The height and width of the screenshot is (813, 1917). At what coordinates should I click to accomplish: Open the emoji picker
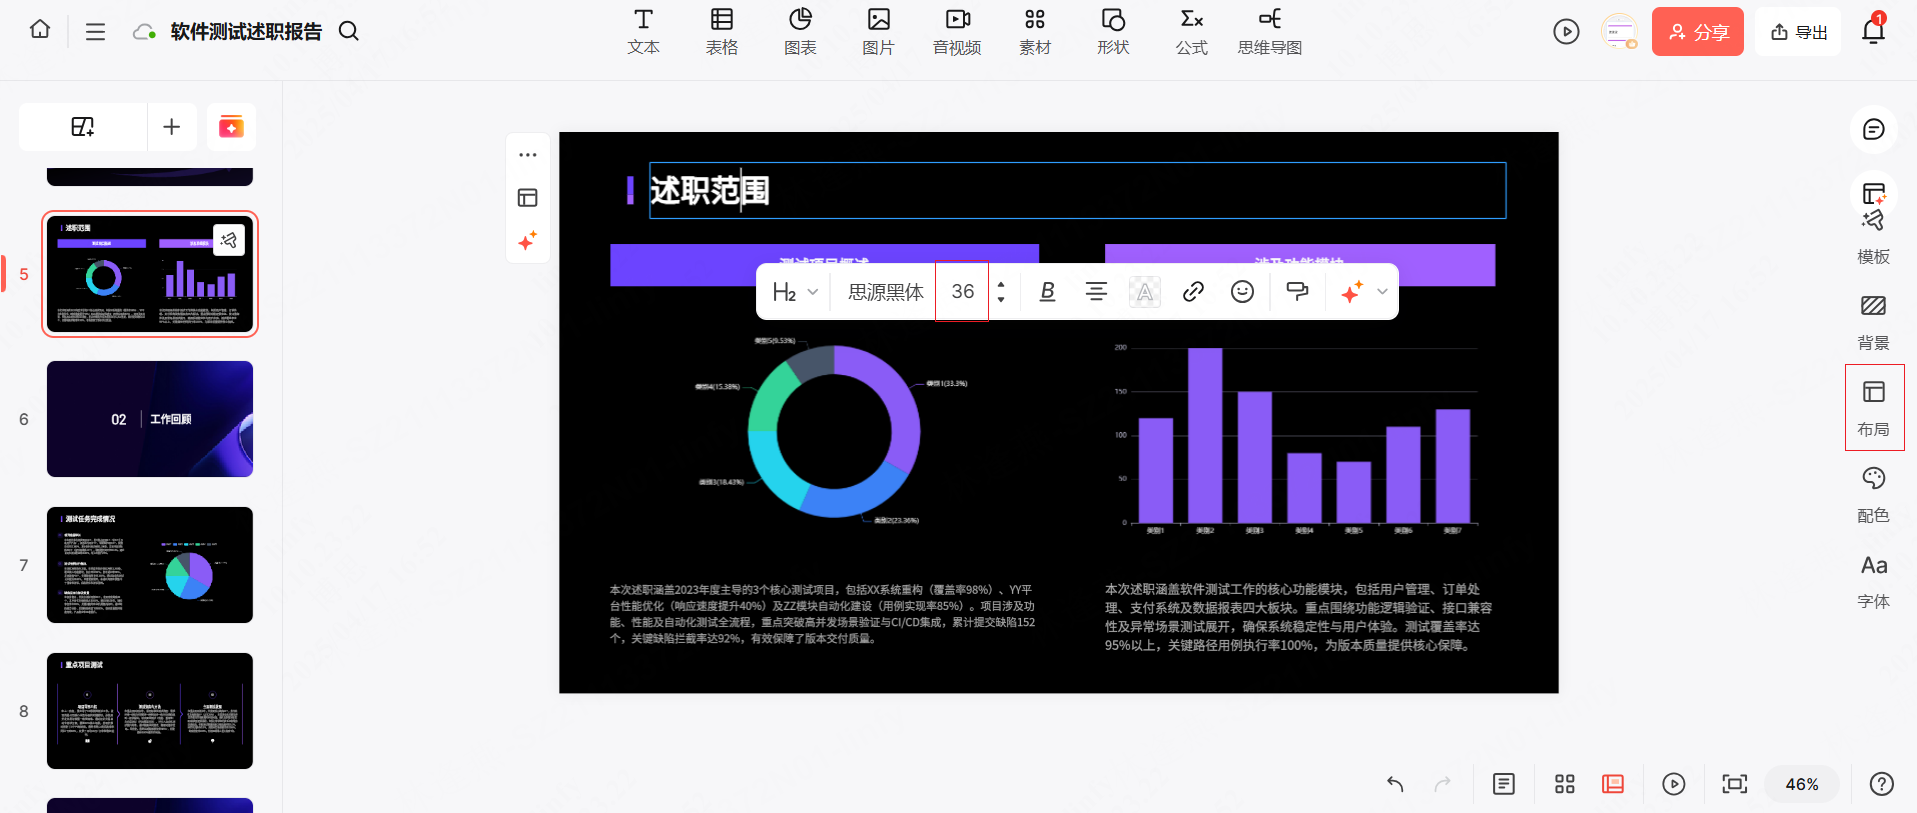[x=1242, y=292]
